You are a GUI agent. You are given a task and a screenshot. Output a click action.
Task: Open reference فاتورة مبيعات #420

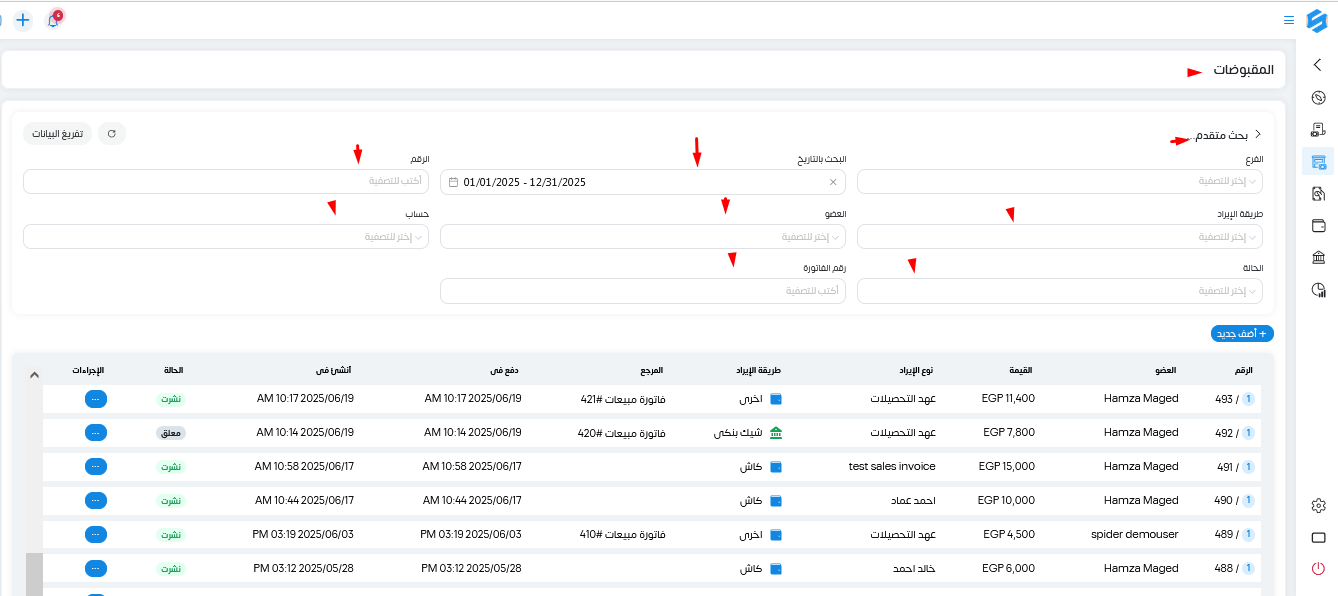623,433
